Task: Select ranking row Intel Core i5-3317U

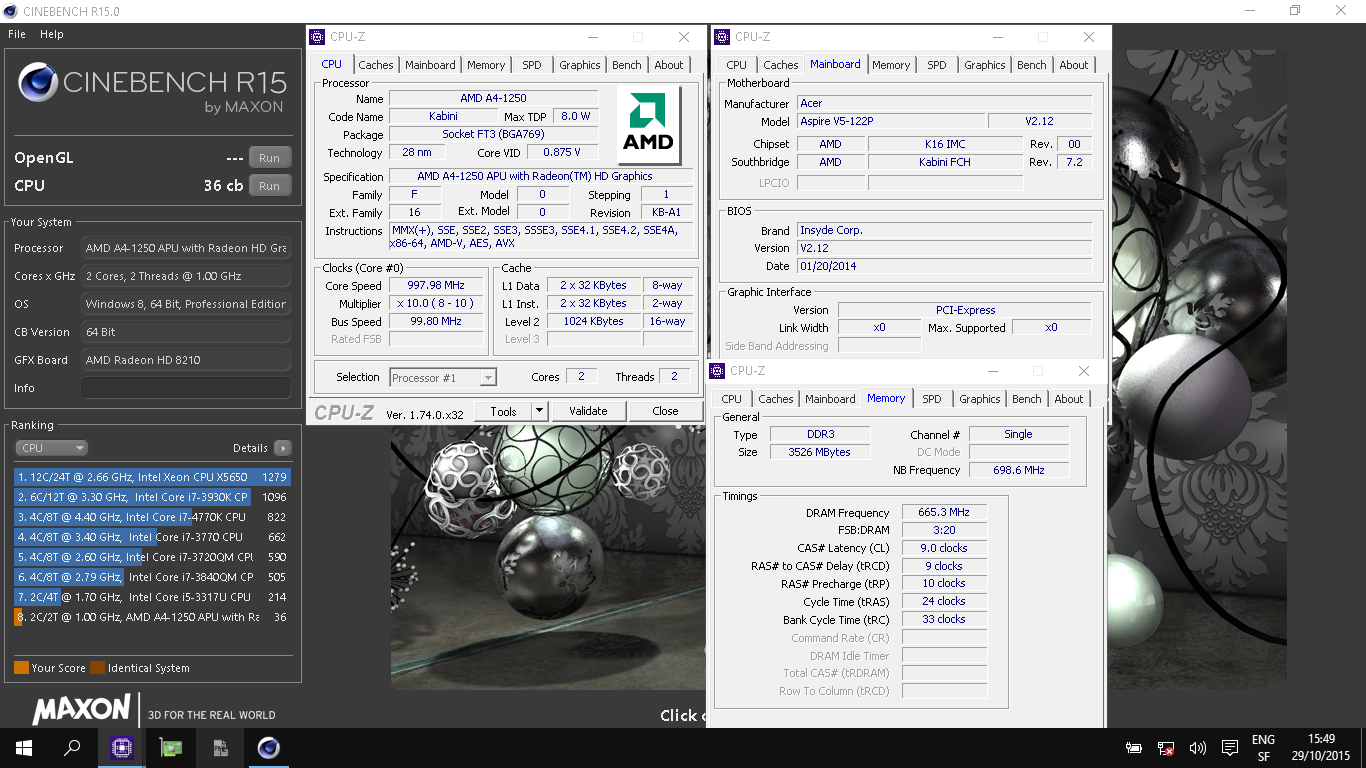Action: point(152,597)
